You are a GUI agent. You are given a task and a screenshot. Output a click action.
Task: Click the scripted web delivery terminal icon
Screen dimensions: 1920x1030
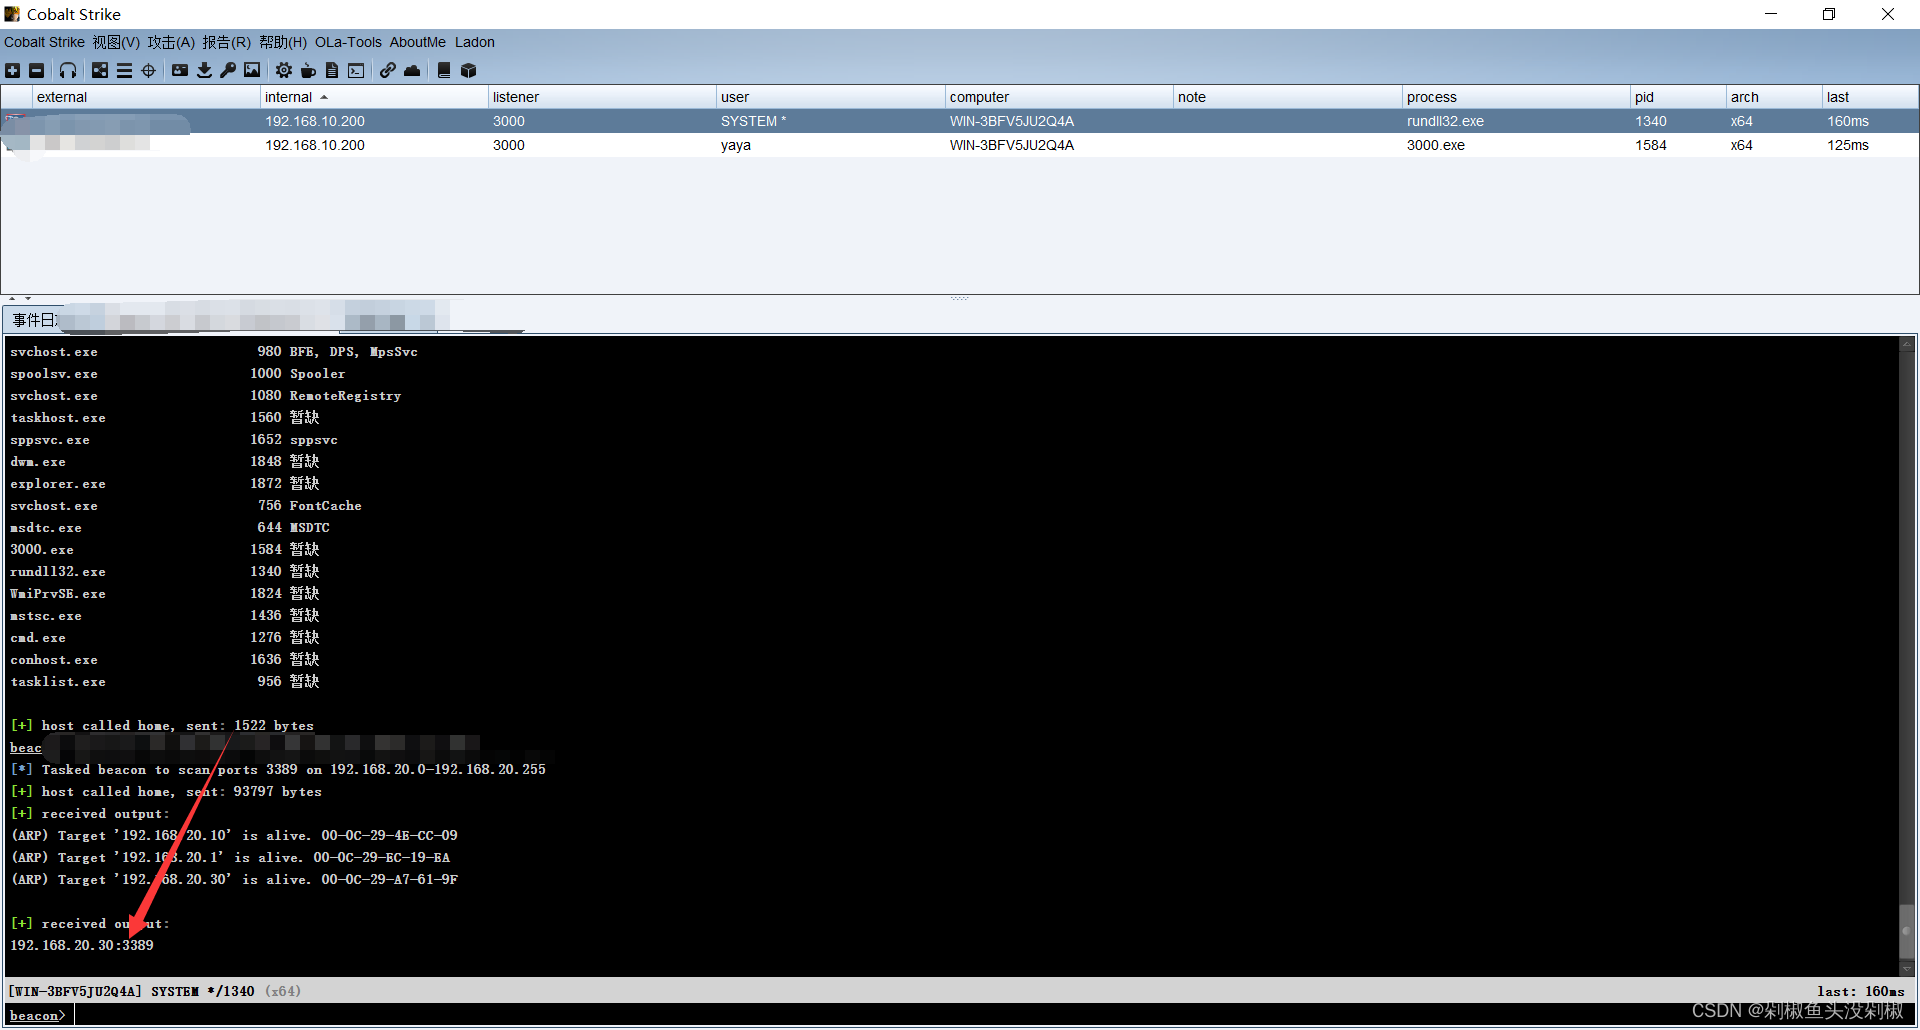356,70
